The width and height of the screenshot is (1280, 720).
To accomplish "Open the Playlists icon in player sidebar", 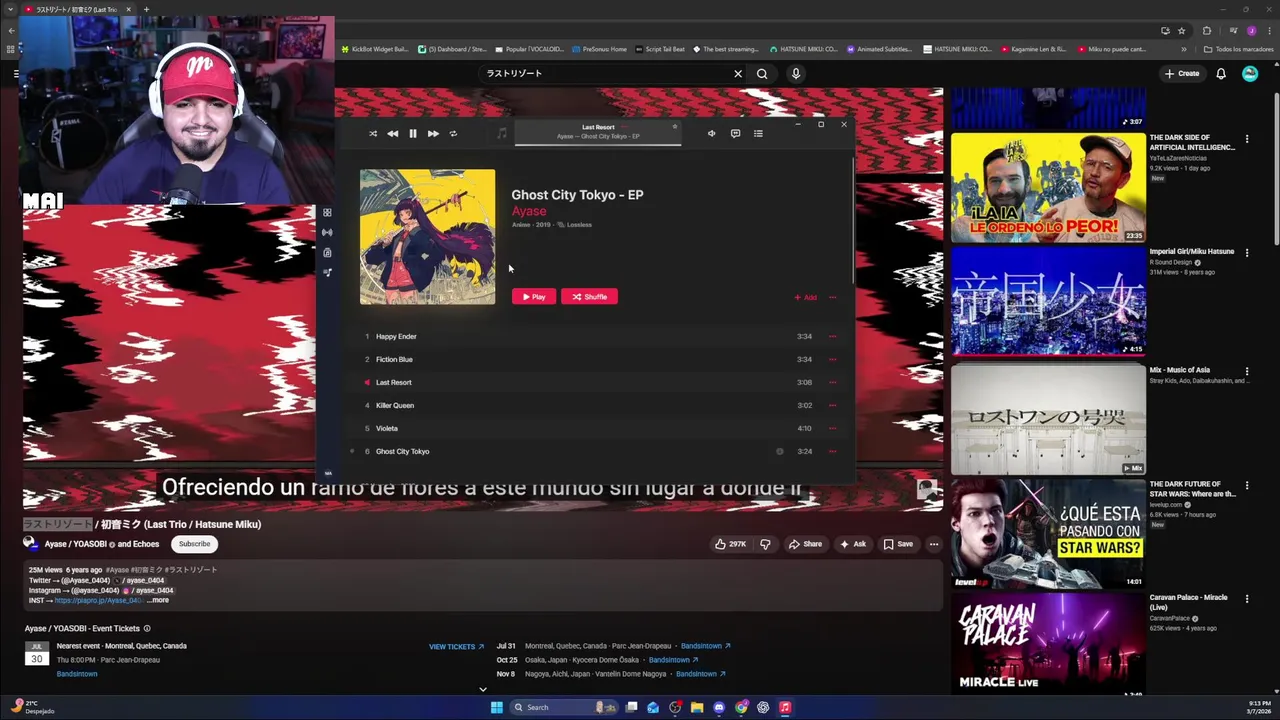I will click(327, 272).
